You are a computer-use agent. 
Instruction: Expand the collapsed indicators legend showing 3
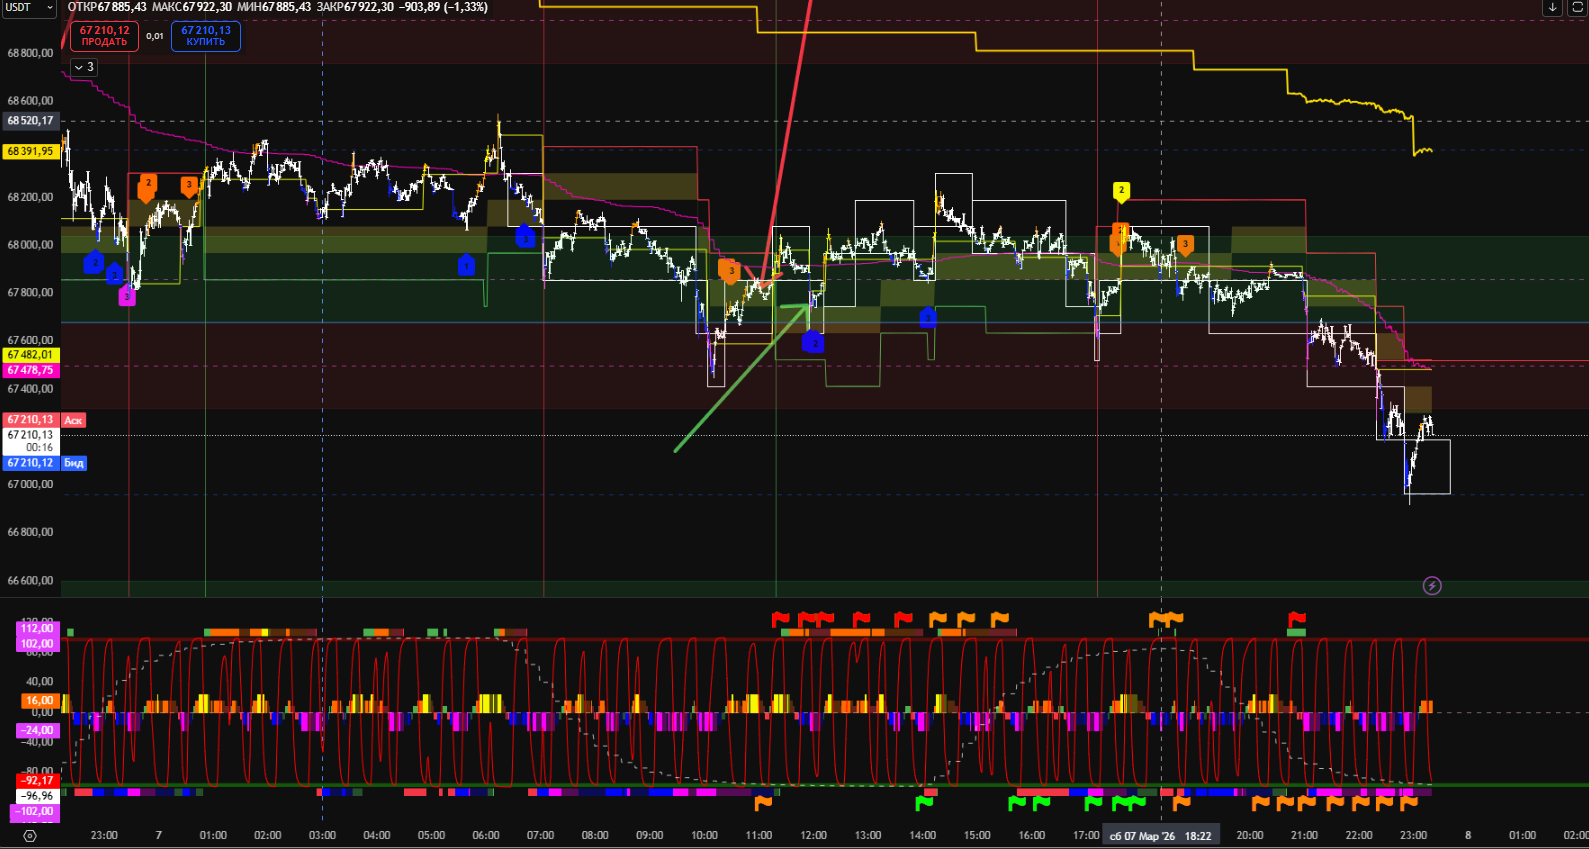(x=84, y=67)
